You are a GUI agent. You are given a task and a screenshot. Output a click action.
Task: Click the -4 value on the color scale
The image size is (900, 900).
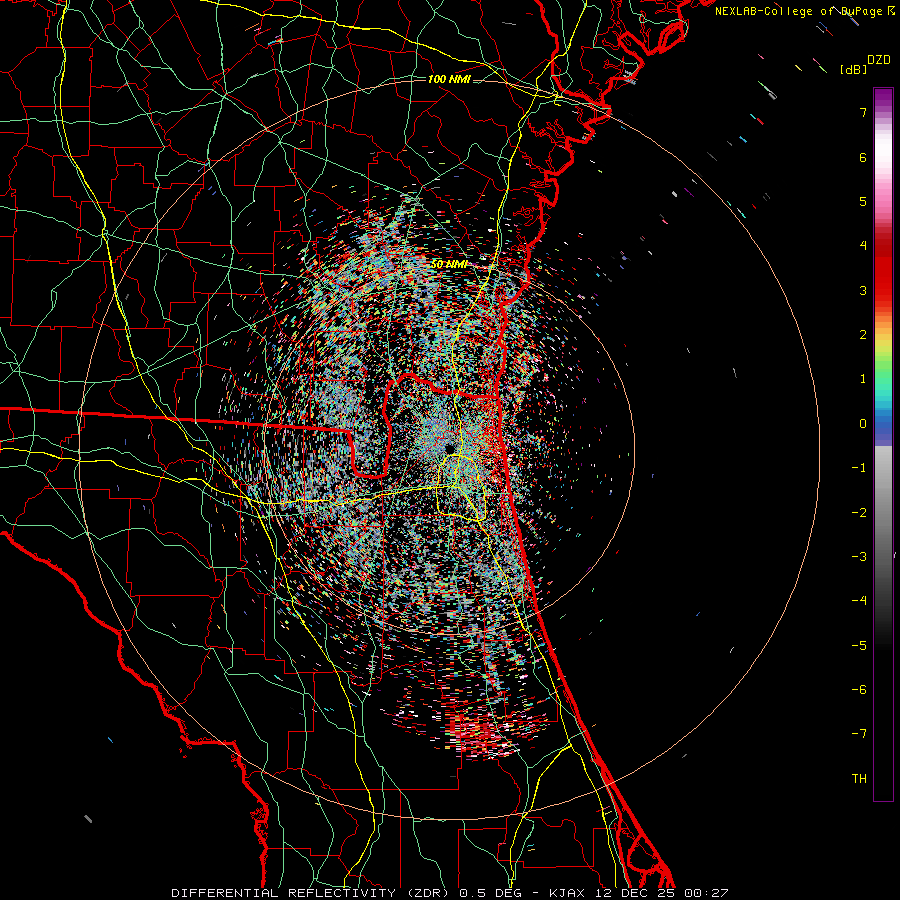click(859, 601)
